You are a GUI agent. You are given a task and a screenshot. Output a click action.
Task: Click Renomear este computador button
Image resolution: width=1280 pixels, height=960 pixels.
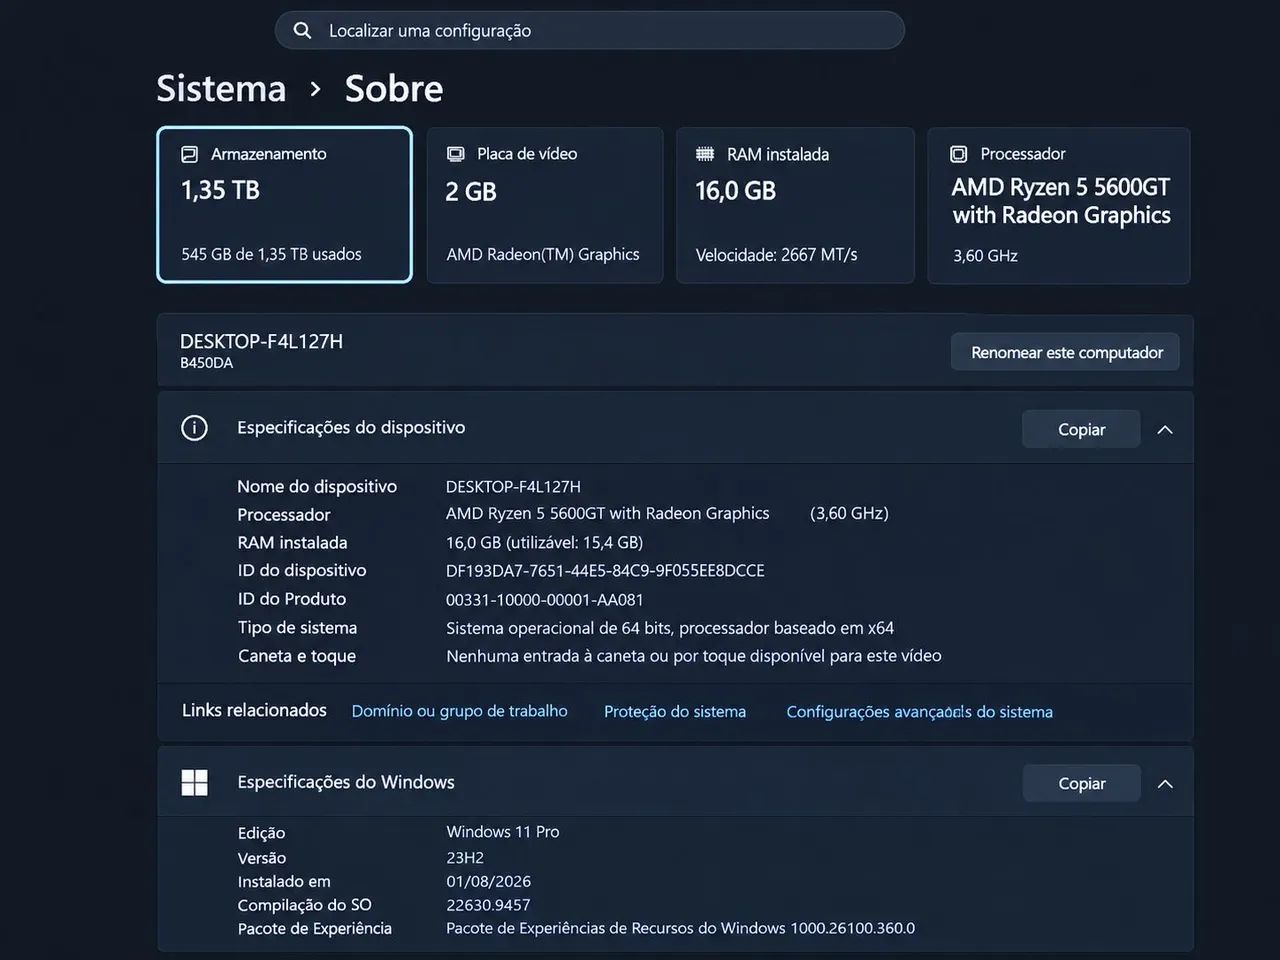coord(1066,352)
